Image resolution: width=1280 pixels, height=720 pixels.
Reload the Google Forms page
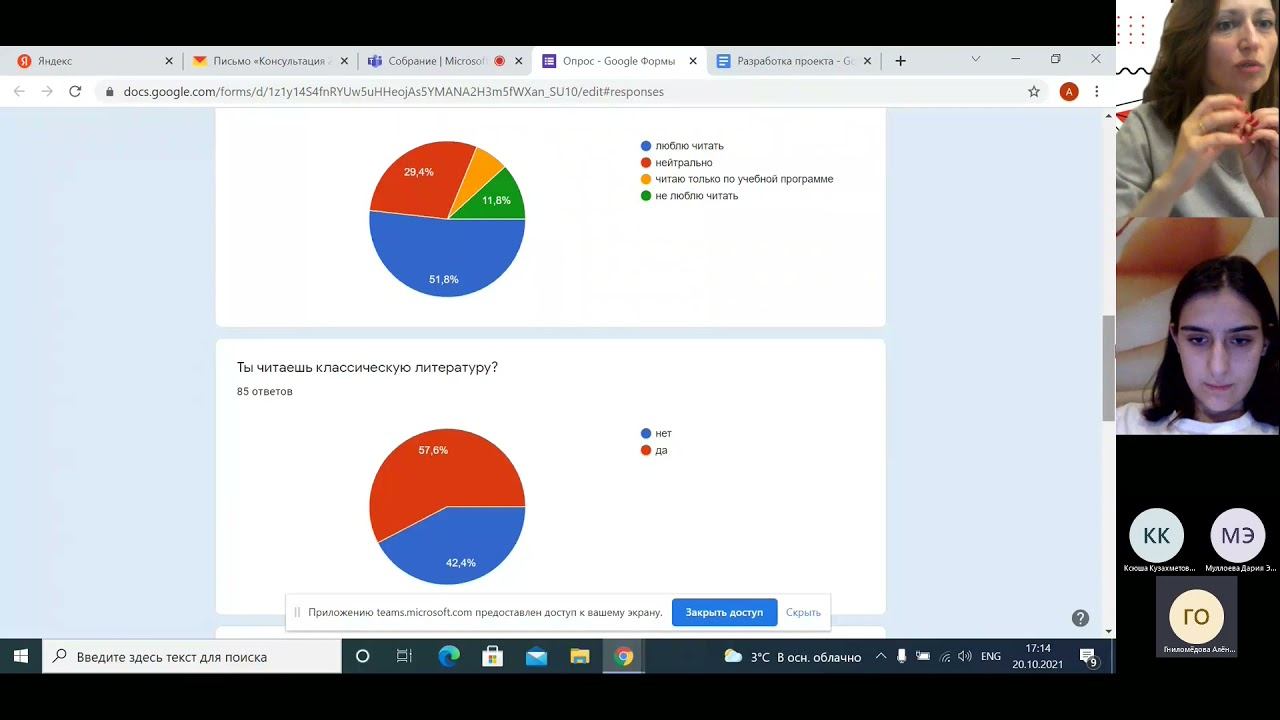click(75, 91)
